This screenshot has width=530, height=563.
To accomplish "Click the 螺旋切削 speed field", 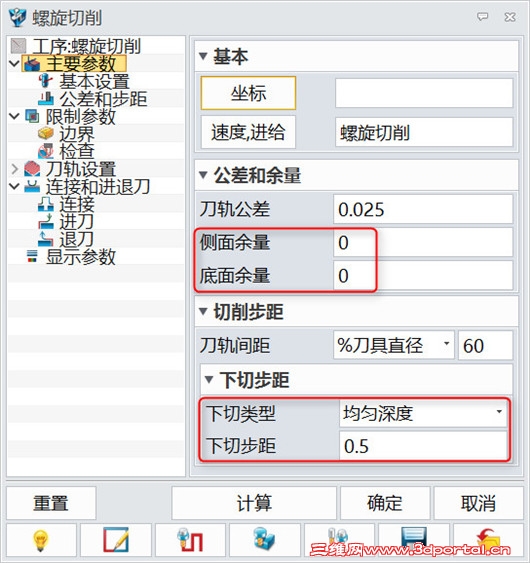I will tap(424, 132).
